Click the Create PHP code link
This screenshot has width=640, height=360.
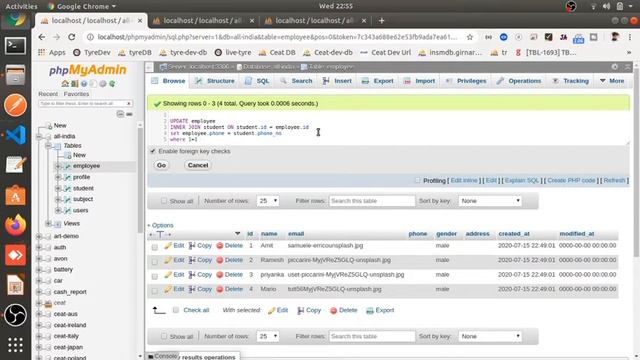click(571, 180)
